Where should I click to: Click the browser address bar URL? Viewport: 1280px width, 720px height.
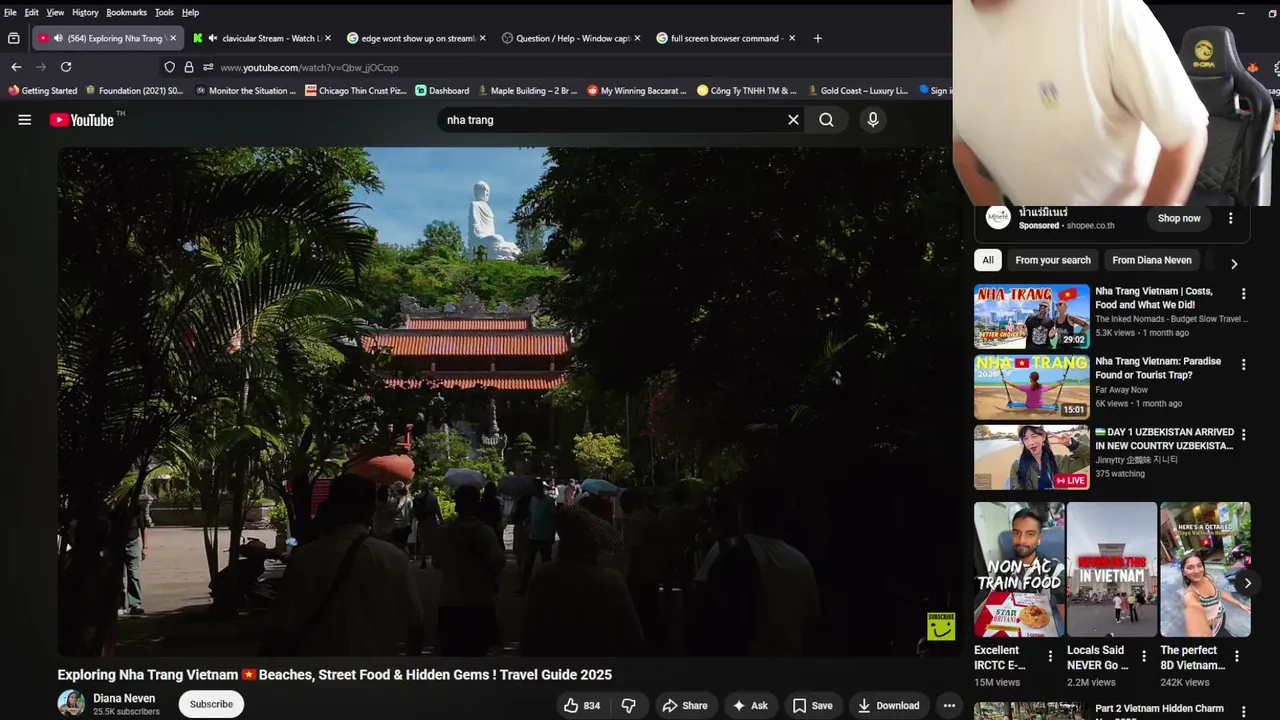click(x=309, y=67)
